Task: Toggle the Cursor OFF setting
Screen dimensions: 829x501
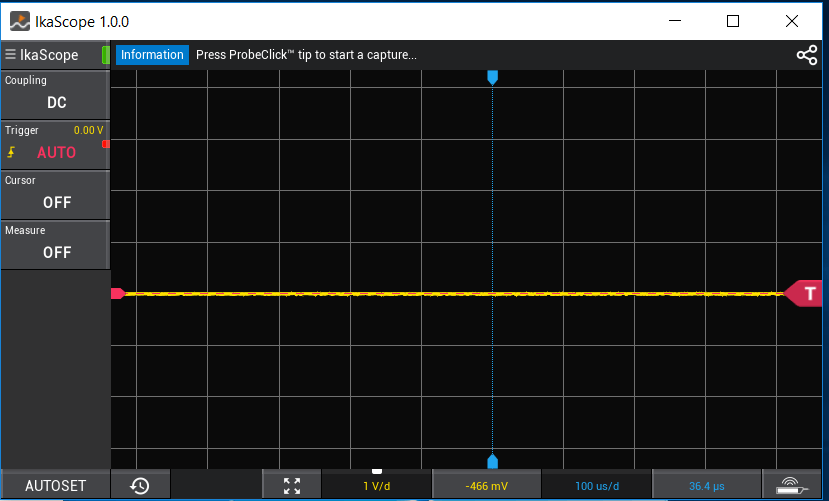Action: (x=56, y=202)
